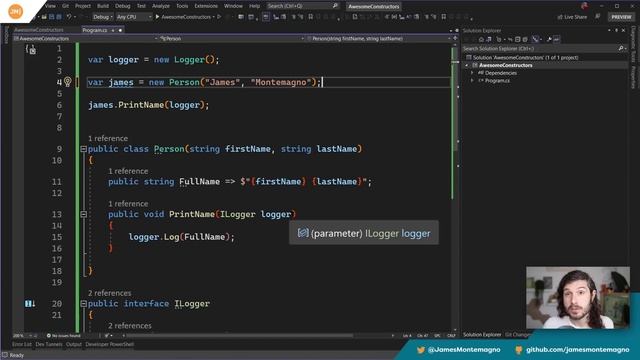This screenshot has height=360, width=640.
Task: Open the Project menu
Action: (83, 6)
